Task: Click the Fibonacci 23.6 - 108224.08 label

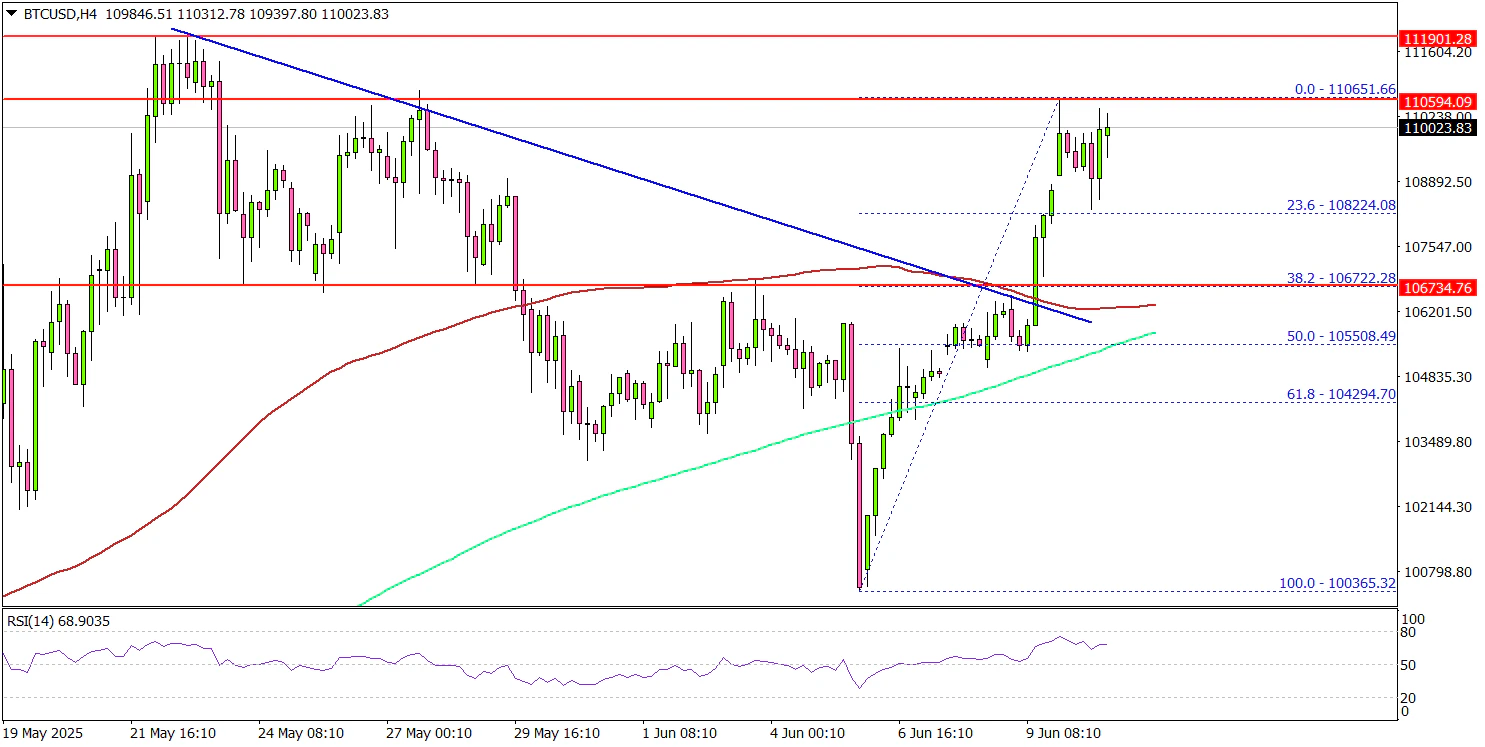Action: (x=1340, y=205)
